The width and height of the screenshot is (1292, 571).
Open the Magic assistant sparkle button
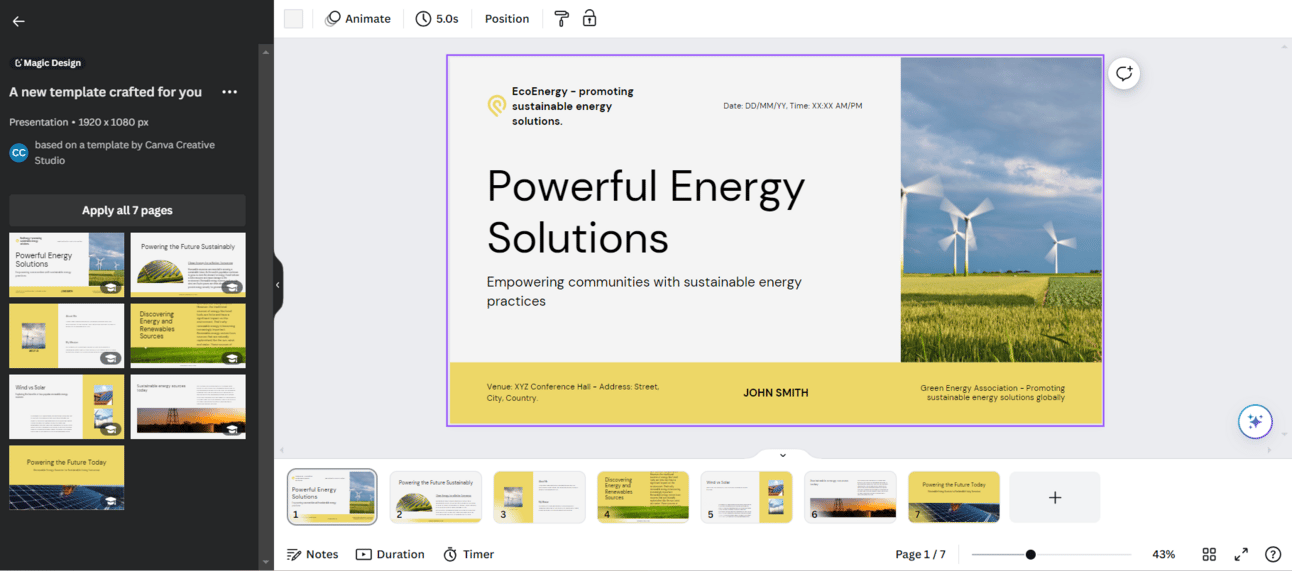1256,421
